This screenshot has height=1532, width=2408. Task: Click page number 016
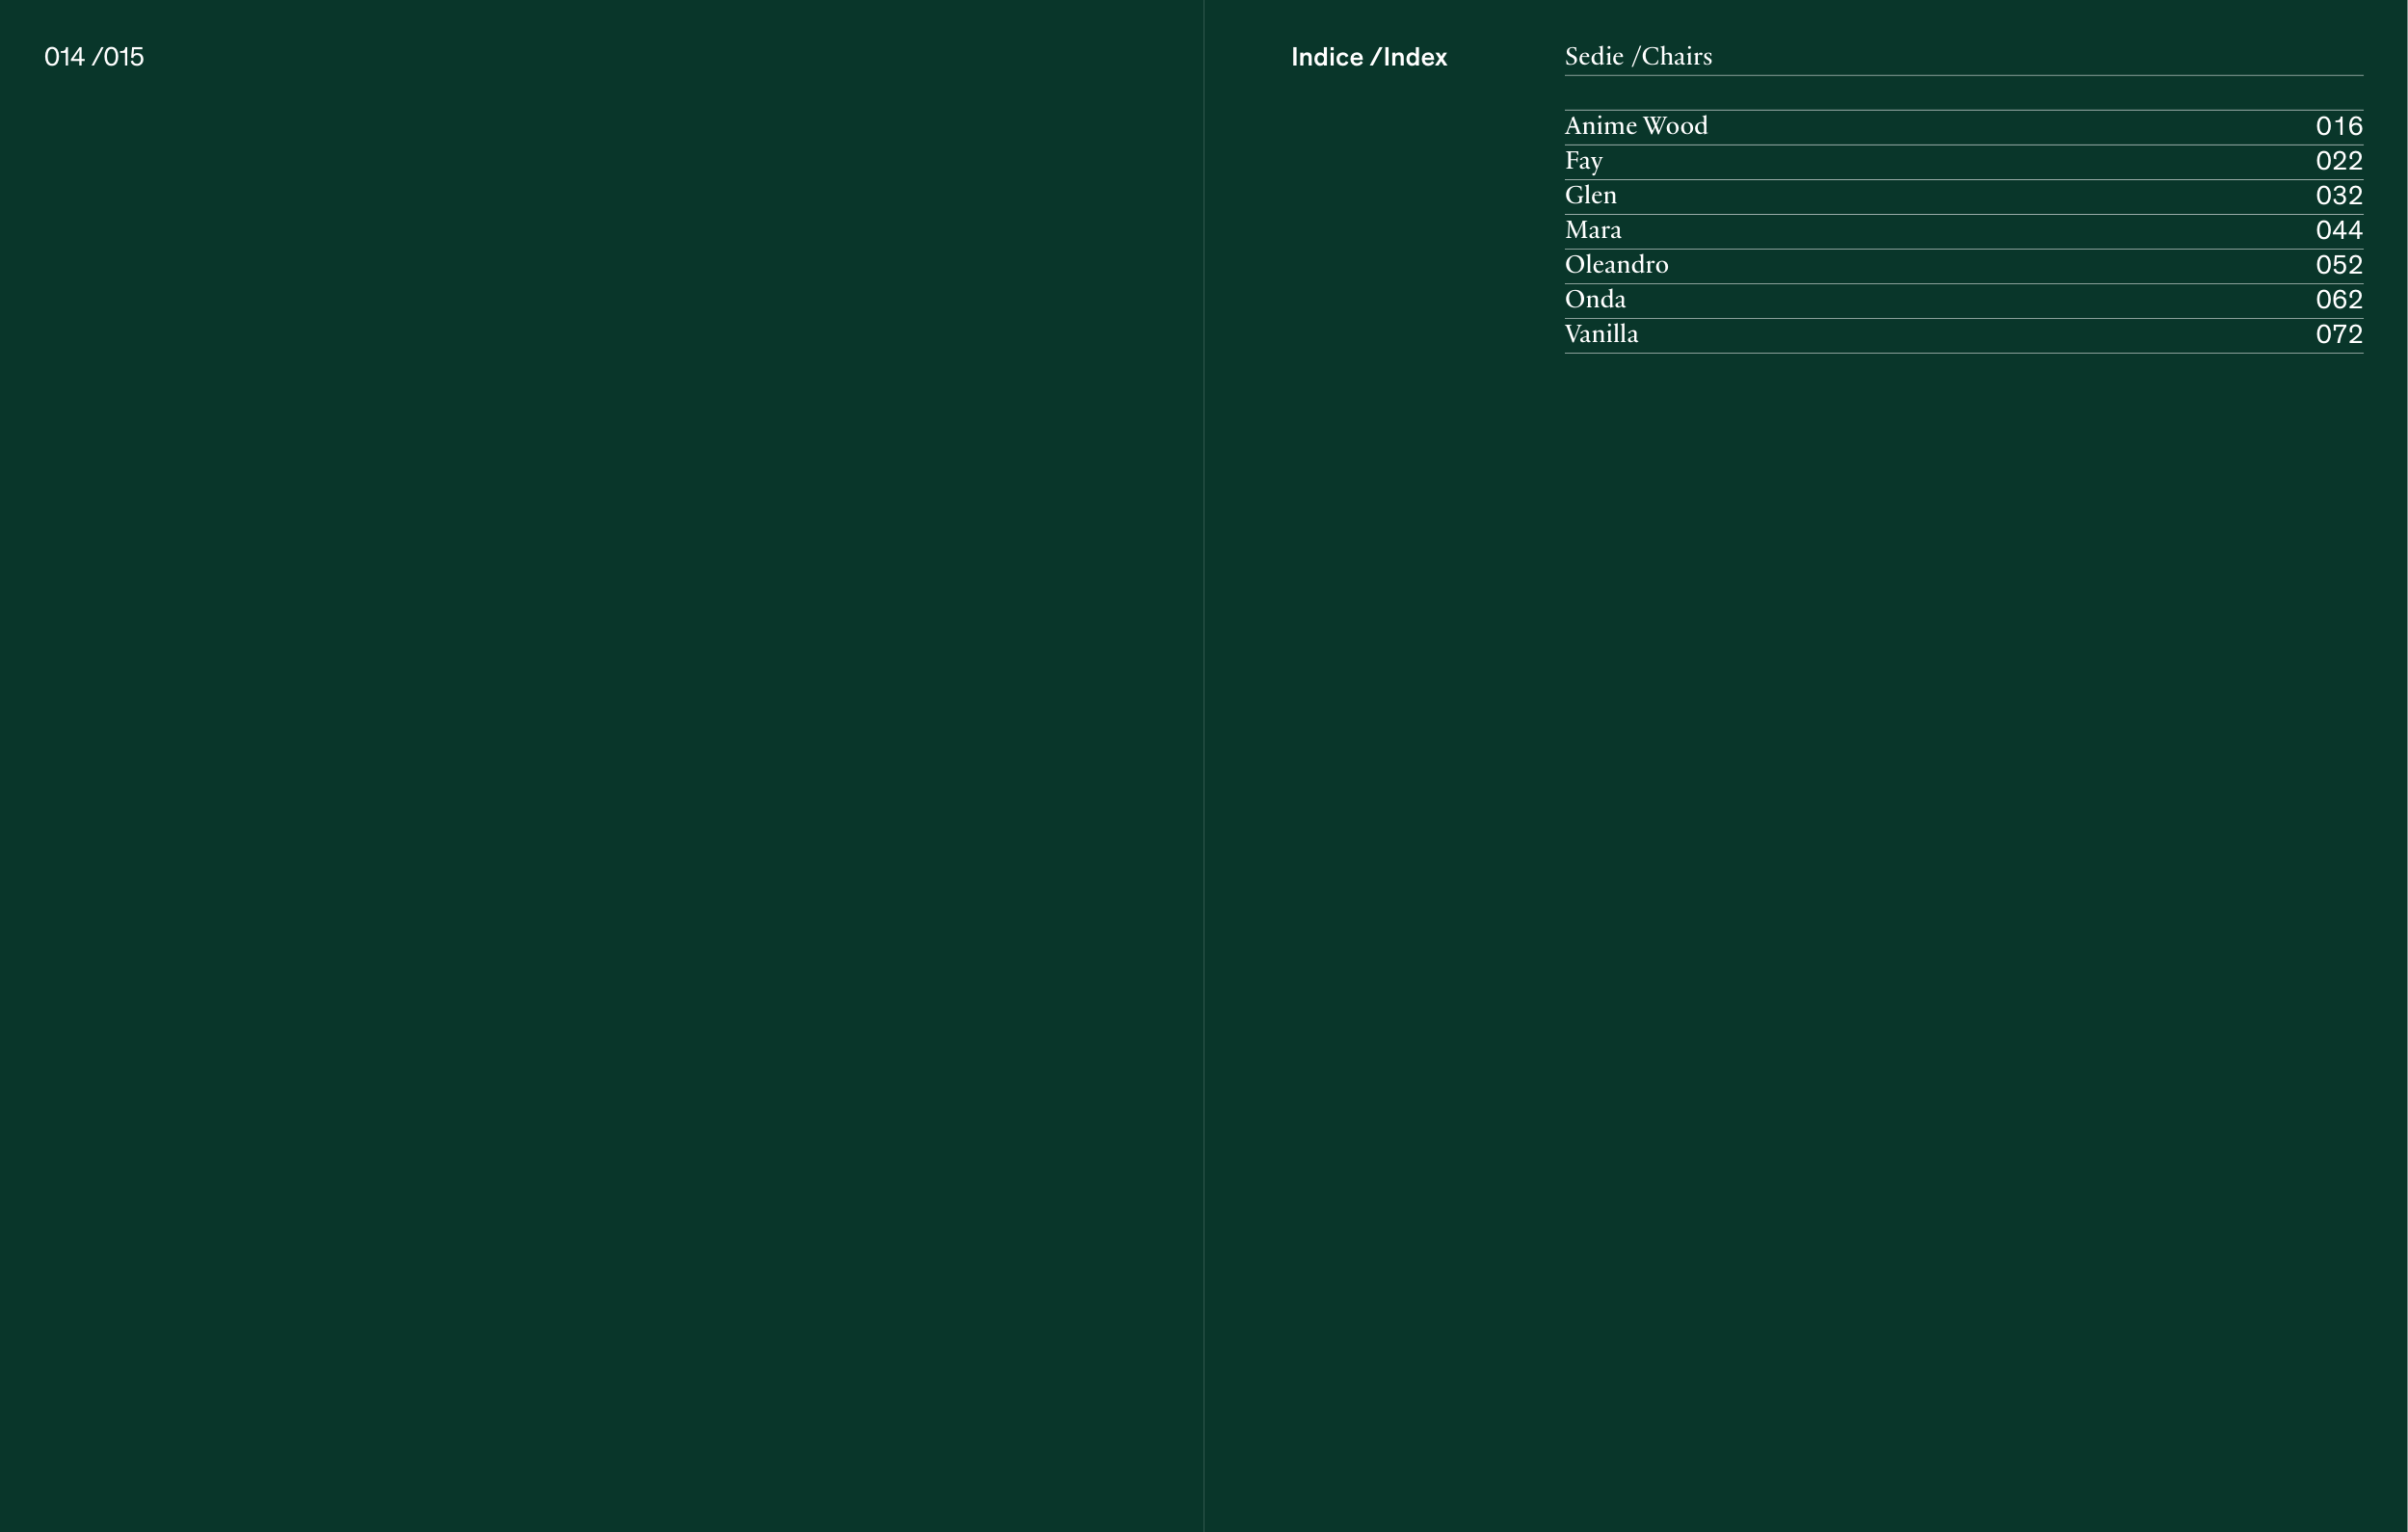coord(2338,126)
